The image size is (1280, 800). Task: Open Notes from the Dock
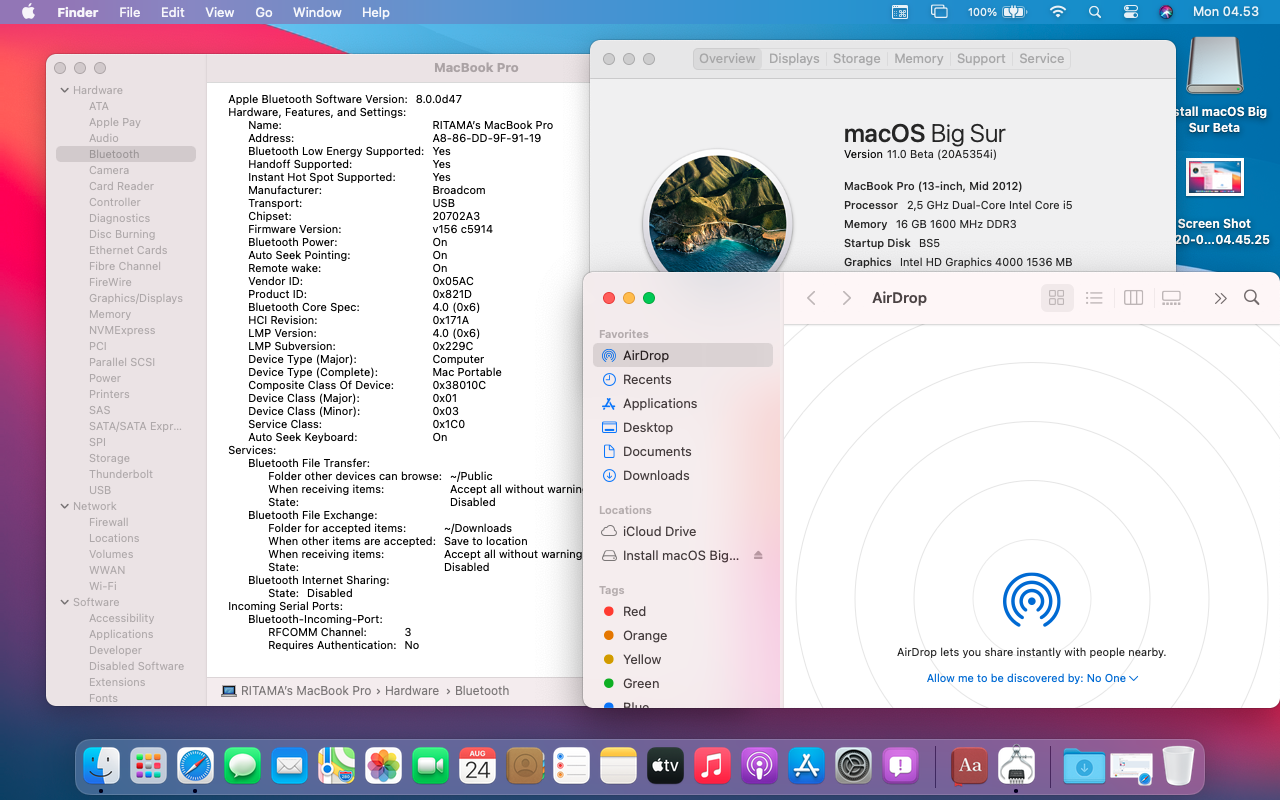click(618, 766)
